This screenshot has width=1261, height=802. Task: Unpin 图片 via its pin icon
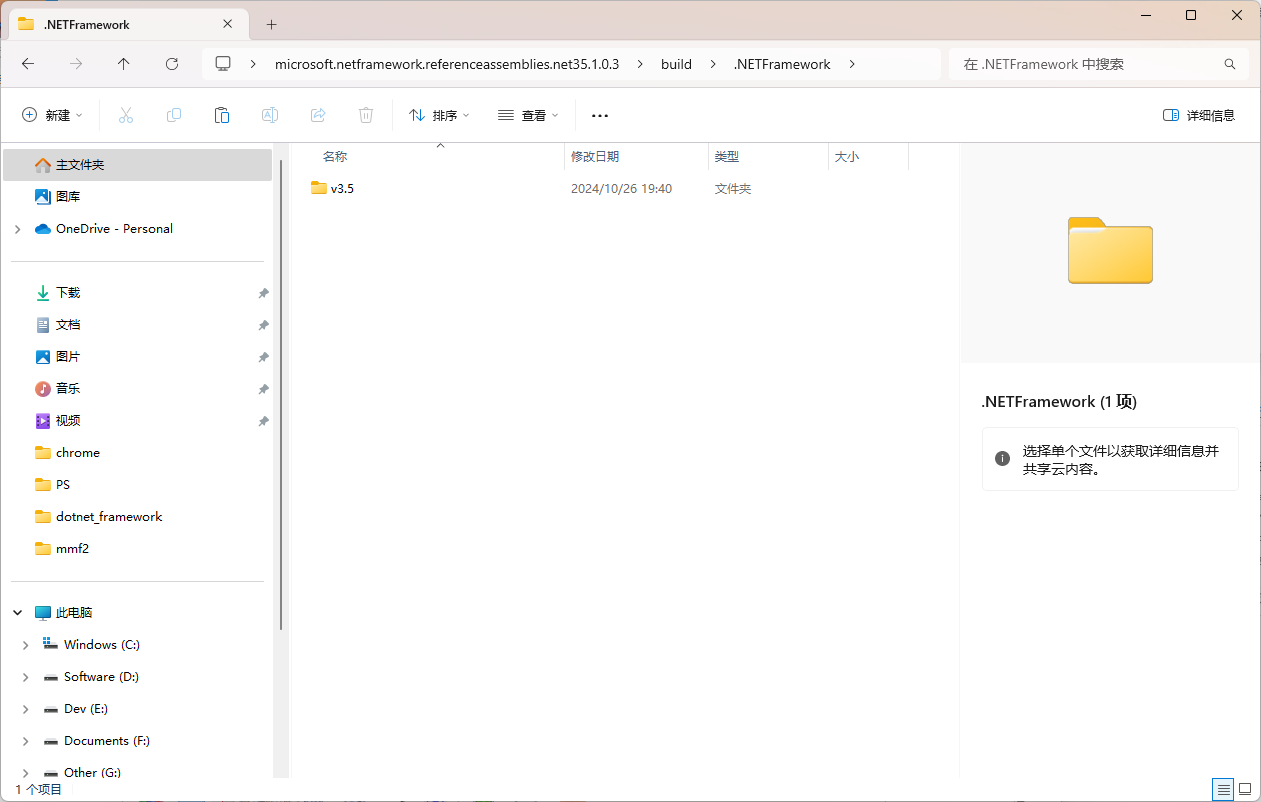tap(263, 358)
